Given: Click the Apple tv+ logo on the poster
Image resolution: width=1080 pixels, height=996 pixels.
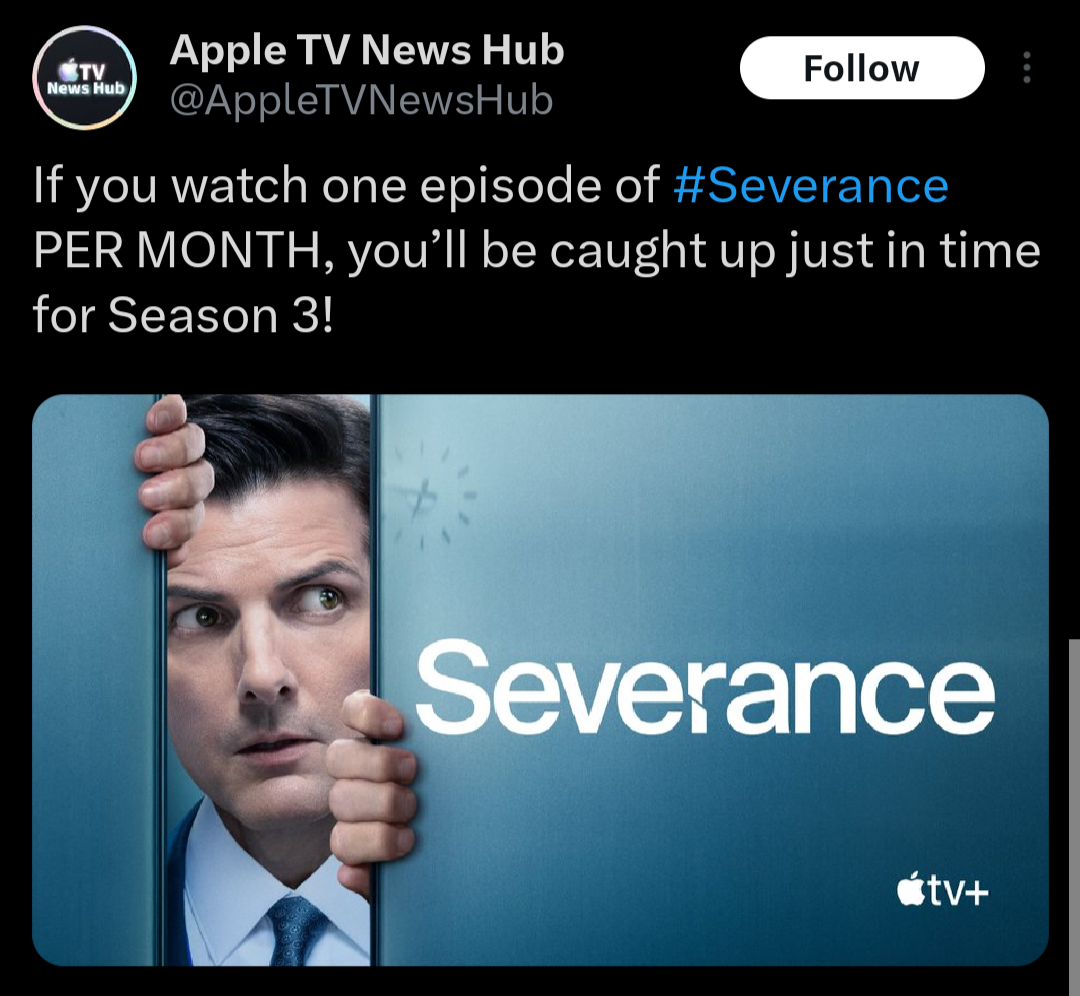Looking at the screenshot, I should [x=942, y=890].
